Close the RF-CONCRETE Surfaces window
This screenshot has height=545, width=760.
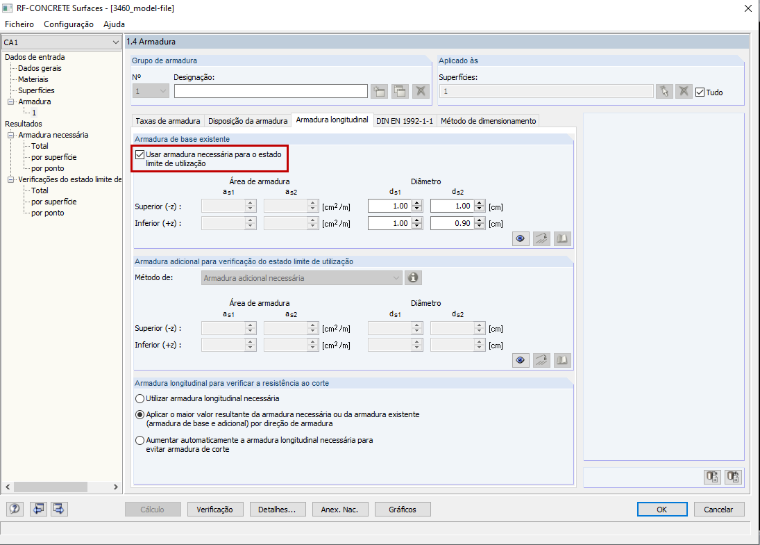[x=748, y=8]
